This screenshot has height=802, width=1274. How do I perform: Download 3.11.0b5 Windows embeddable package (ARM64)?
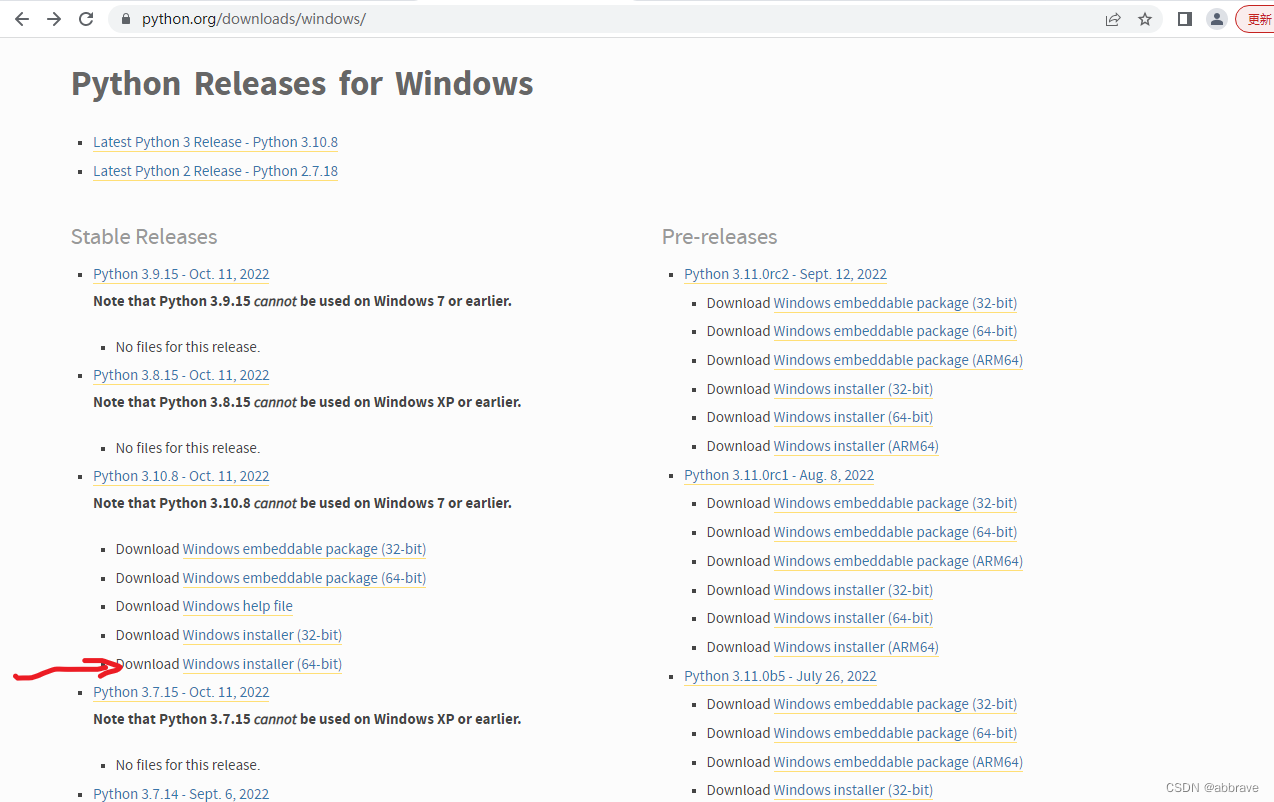(x=898, y=762)
